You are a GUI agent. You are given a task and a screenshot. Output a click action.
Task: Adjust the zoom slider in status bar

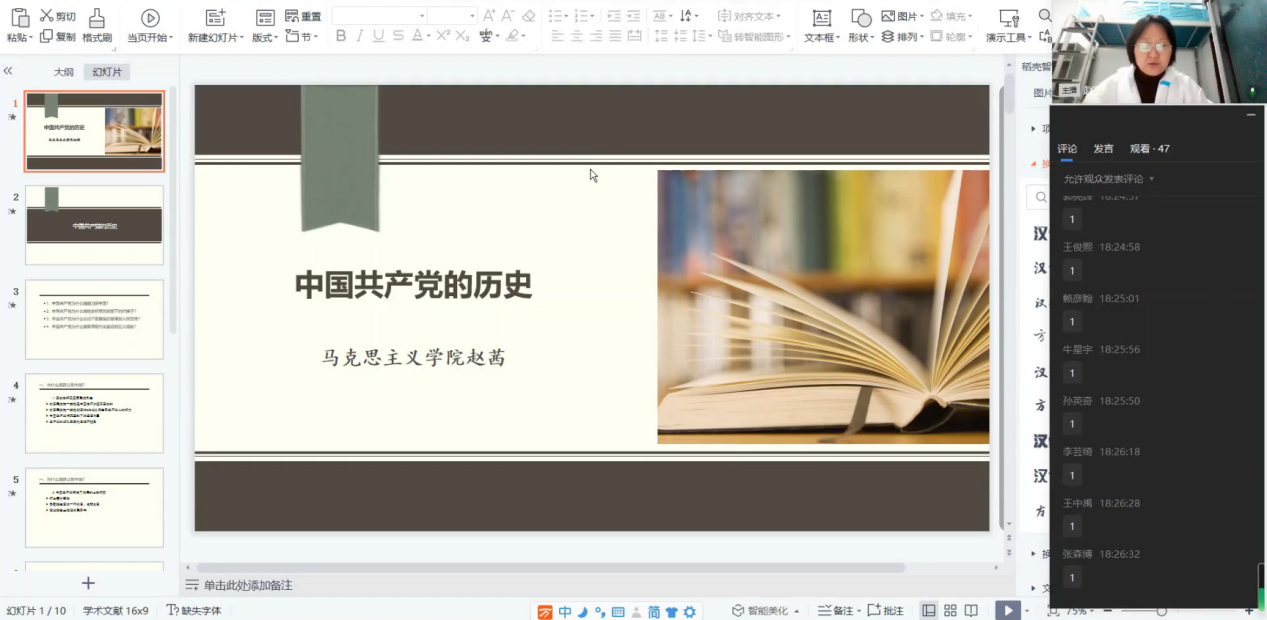pos(1161,611)
